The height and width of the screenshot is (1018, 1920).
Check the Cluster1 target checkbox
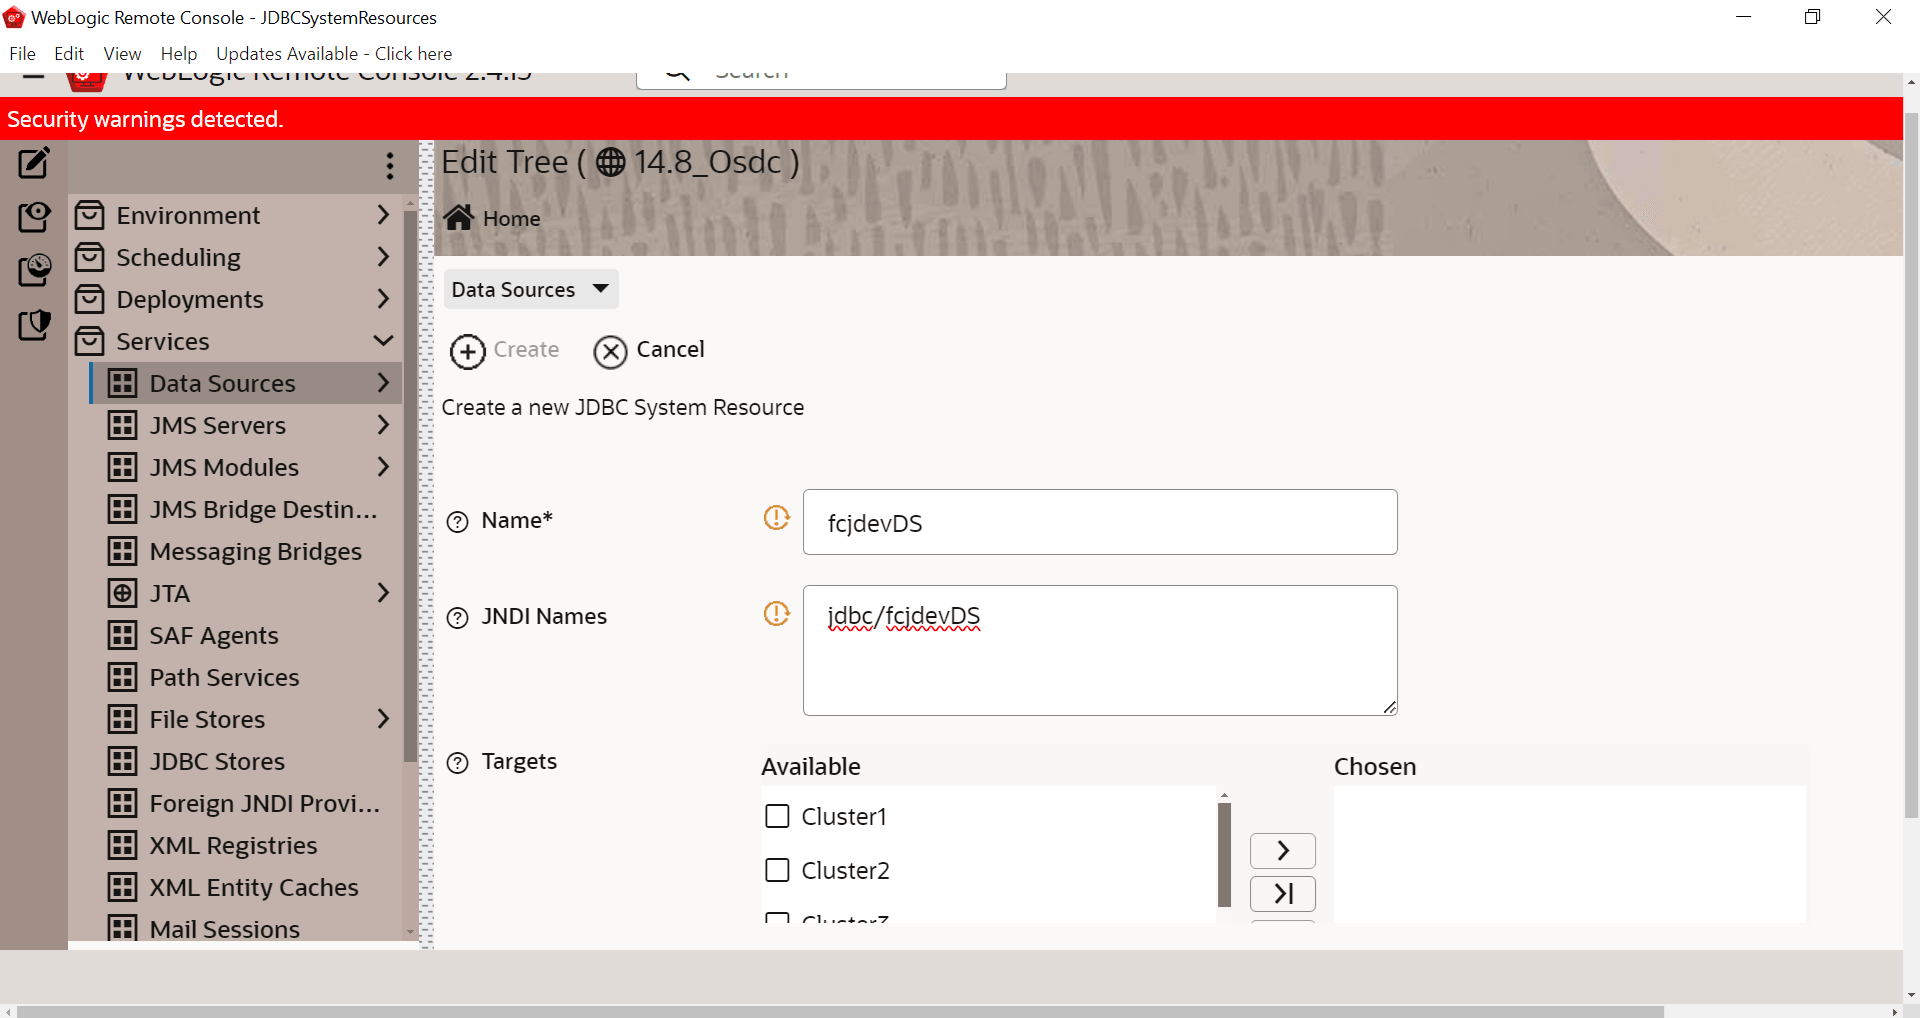coord(777,816)
